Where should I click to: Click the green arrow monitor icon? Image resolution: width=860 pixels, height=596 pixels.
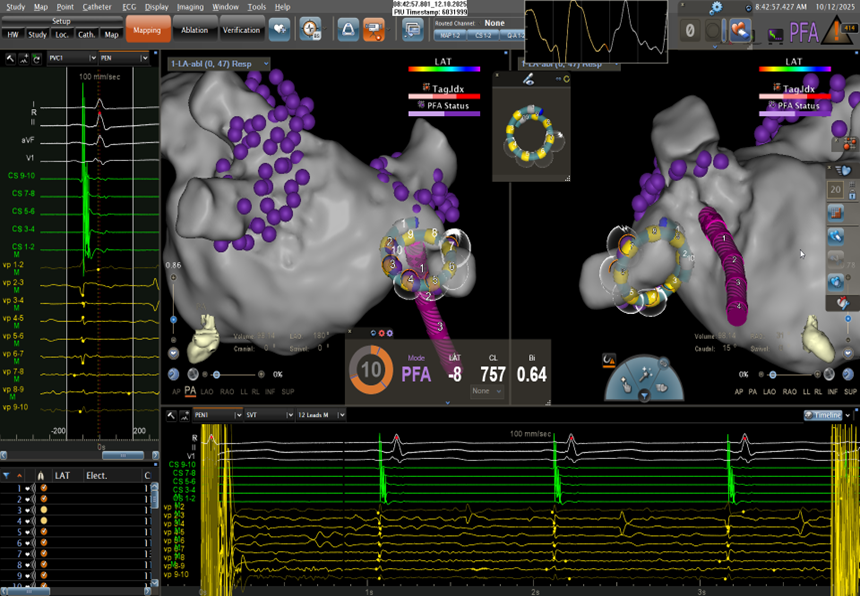(x=775, y=35)
